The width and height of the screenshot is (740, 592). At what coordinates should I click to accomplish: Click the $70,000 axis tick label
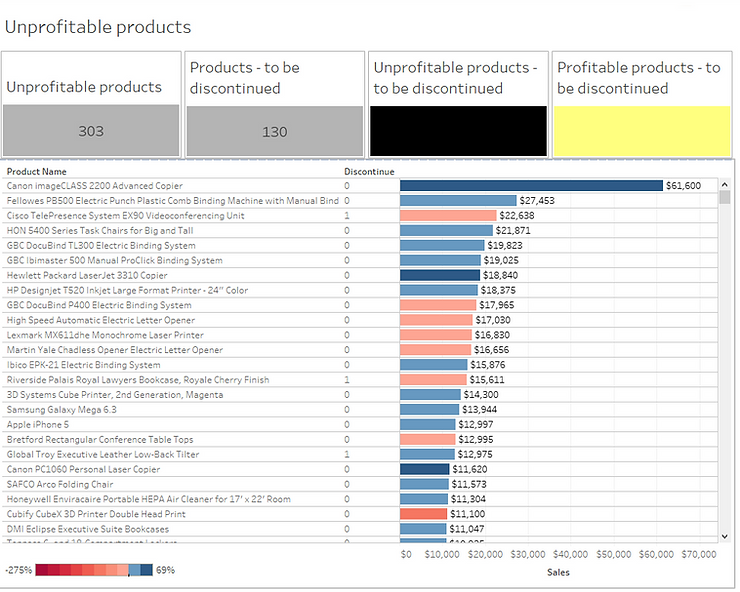(698, 554)
